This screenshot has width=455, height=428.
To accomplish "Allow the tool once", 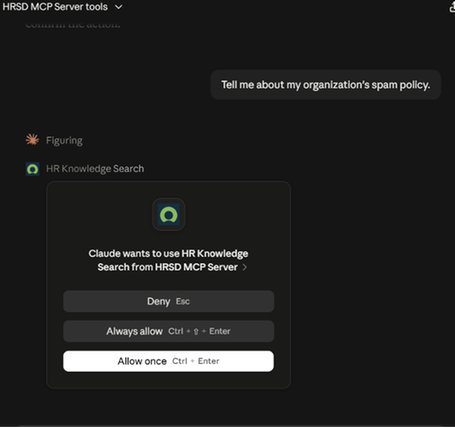I will point(169,361).
